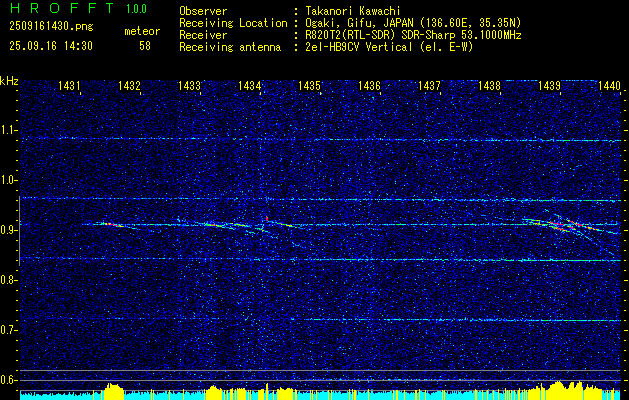
Task: Click the 1.0 kHz axis label
Action: click(9, 180)
